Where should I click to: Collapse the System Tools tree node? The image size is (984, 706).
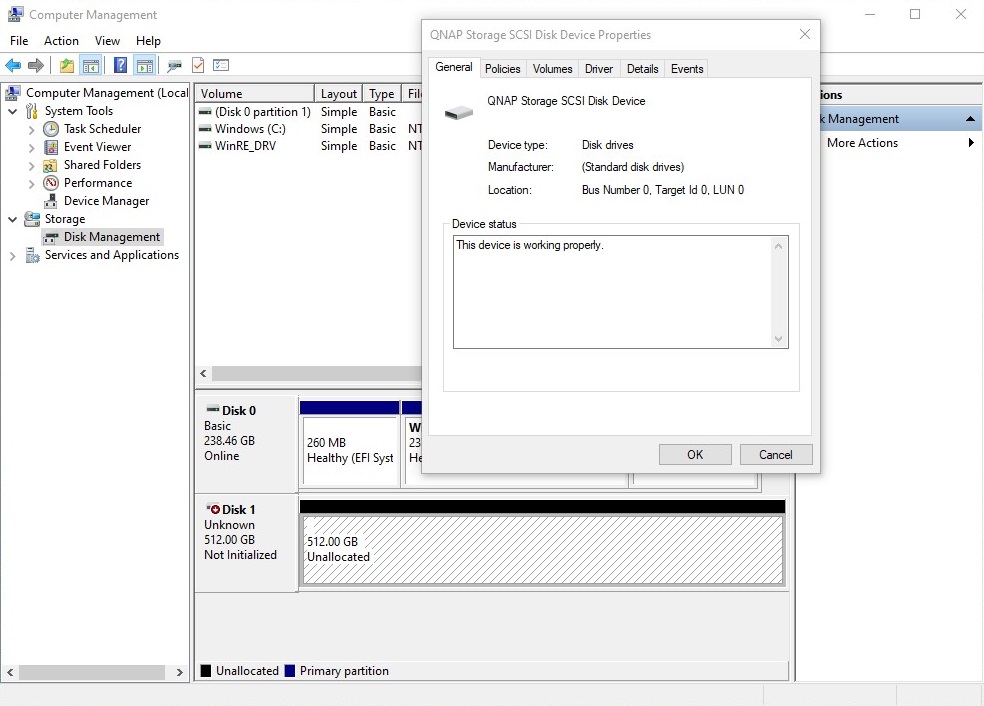click(13, 111)
